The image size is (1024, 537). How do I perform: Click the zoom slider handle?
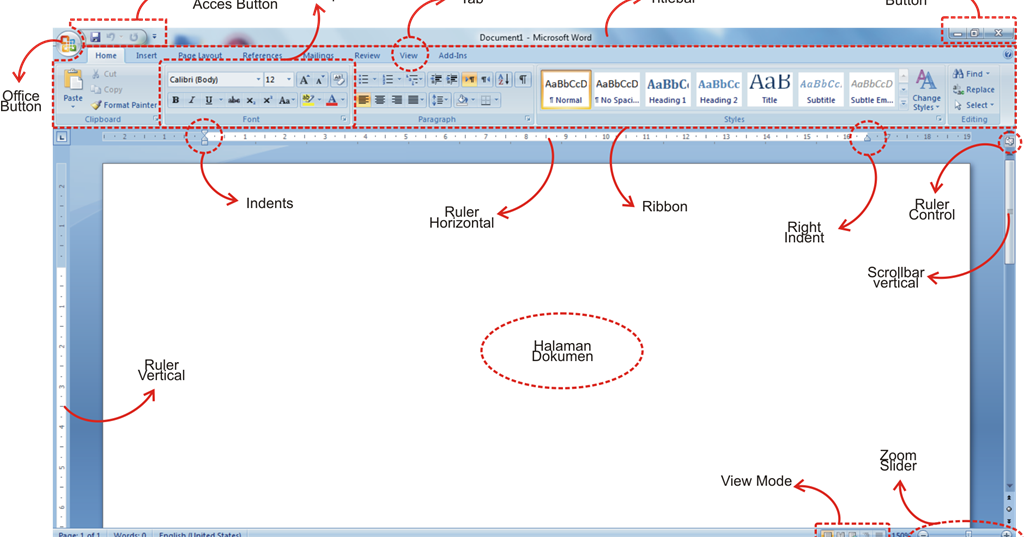click(x=968, y=534)
